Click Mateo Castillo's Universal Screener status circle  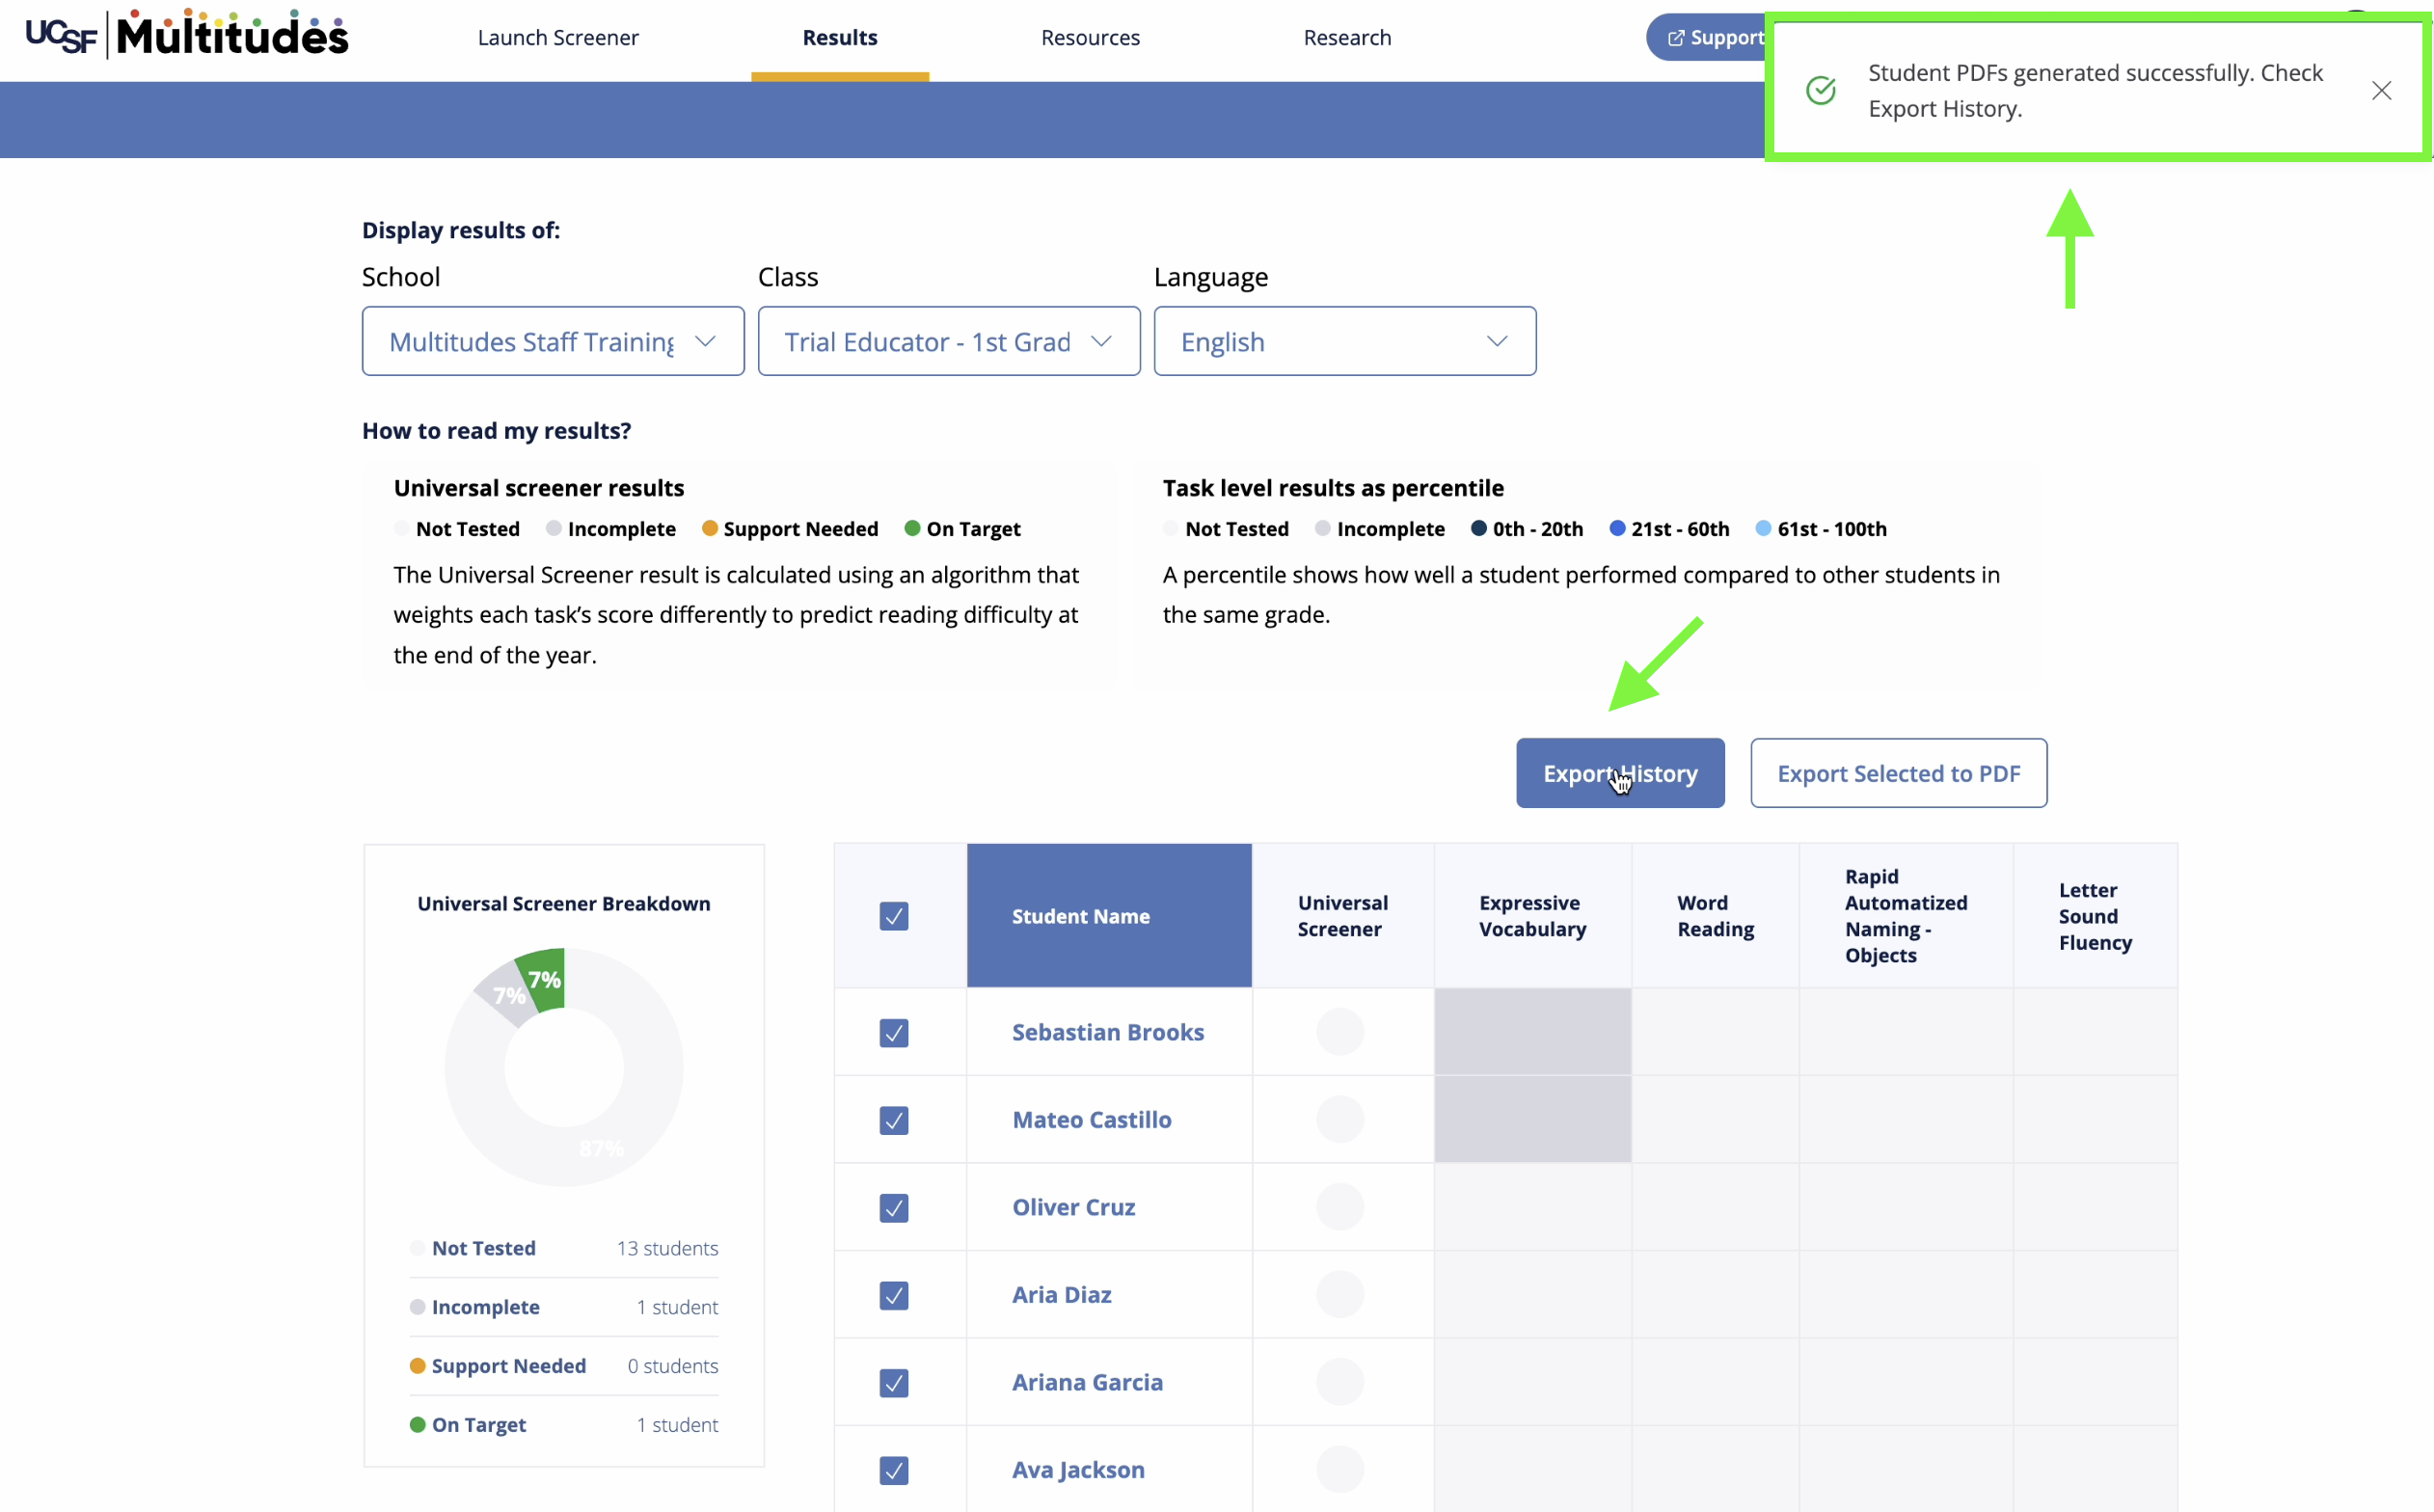coord(1340,1119)
